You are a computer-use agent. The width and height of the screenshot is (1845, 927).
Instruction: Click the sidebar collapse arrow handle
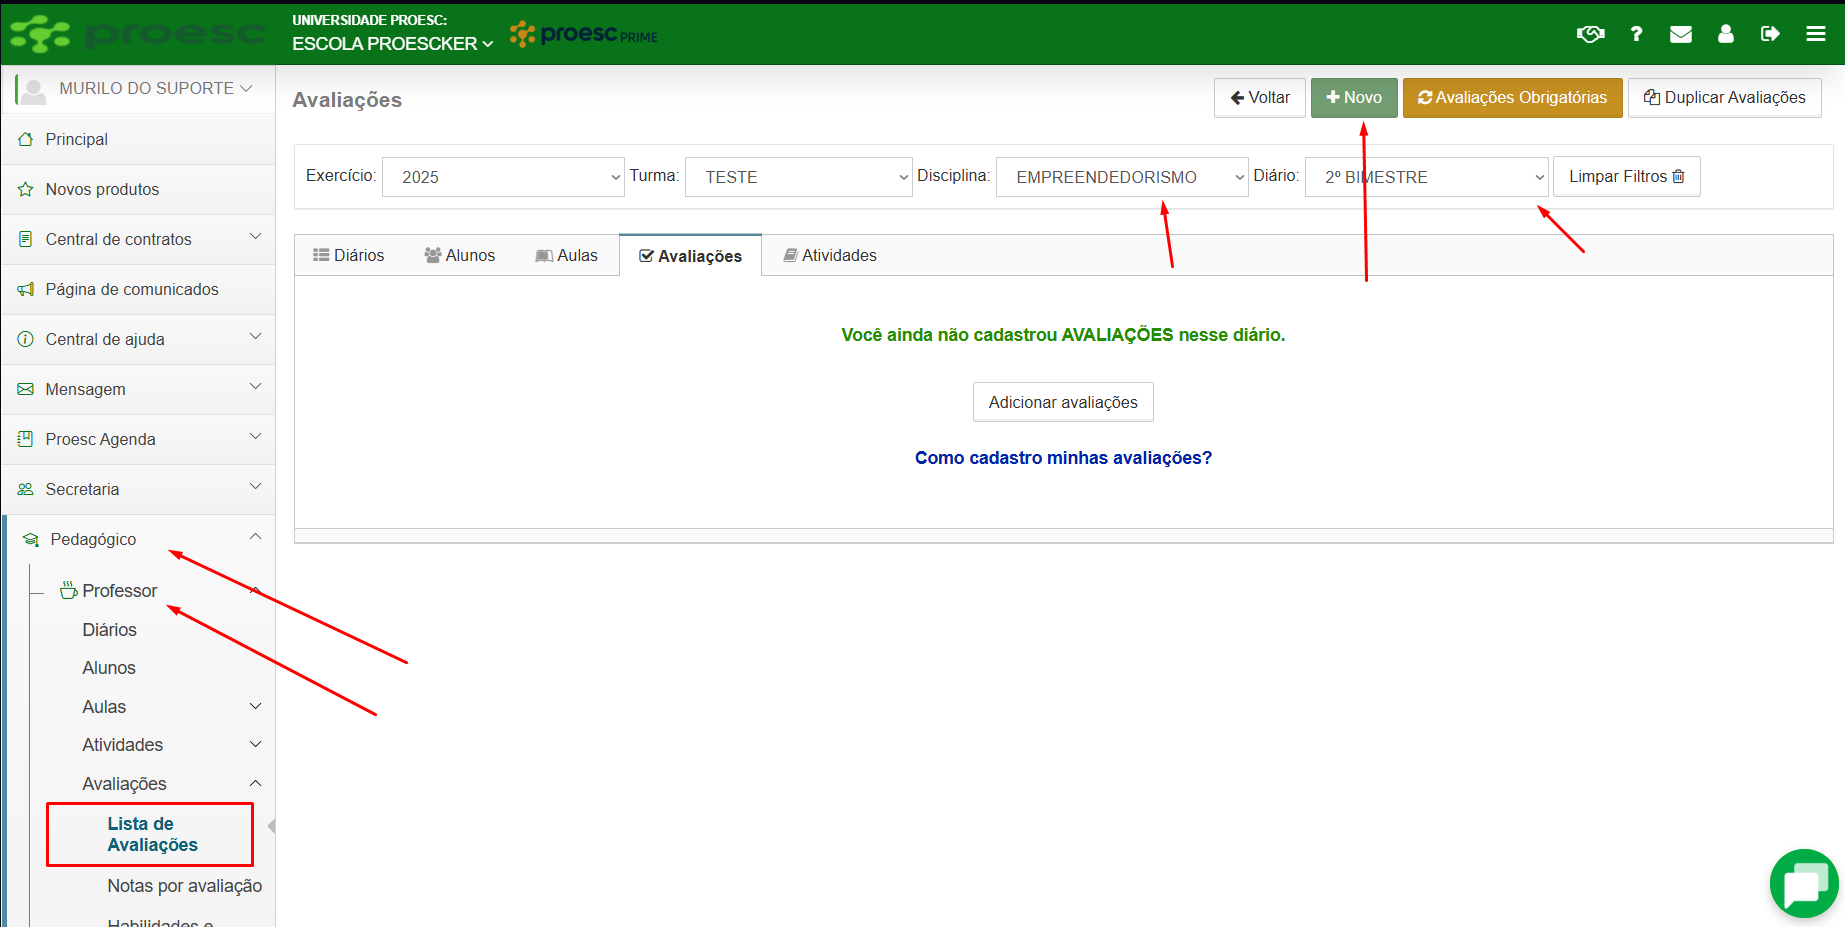[x=271, y=826]
